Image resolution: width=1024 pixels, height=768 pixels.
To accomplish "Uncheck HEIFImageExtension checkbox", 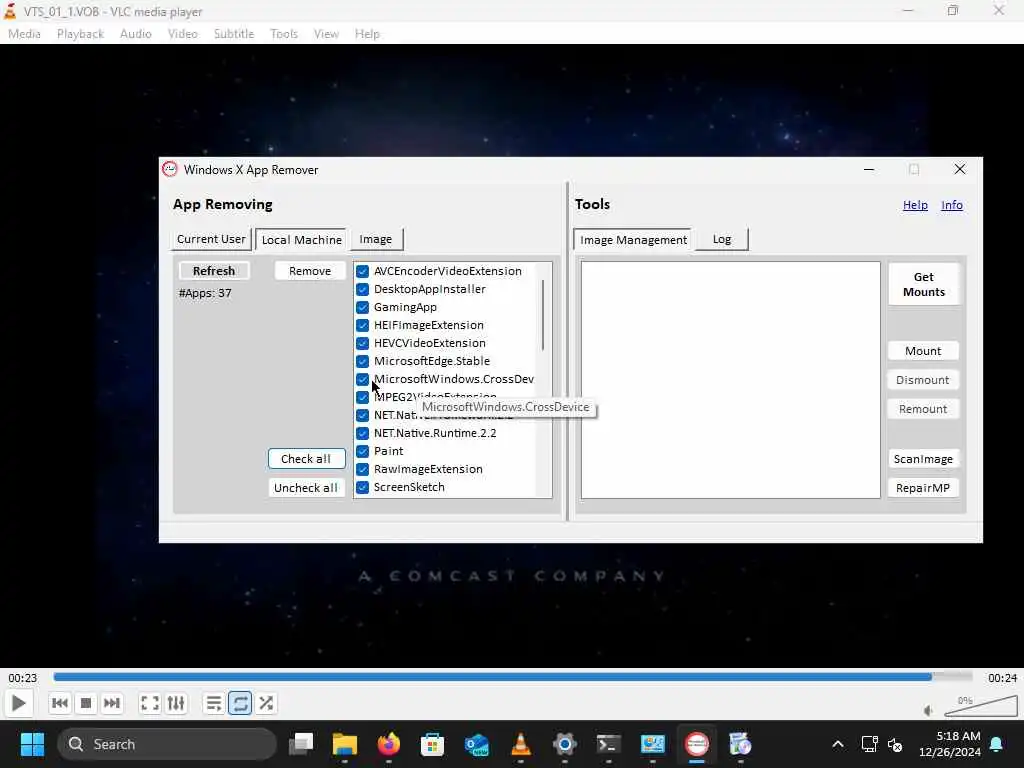I will [x=362, y=325].
